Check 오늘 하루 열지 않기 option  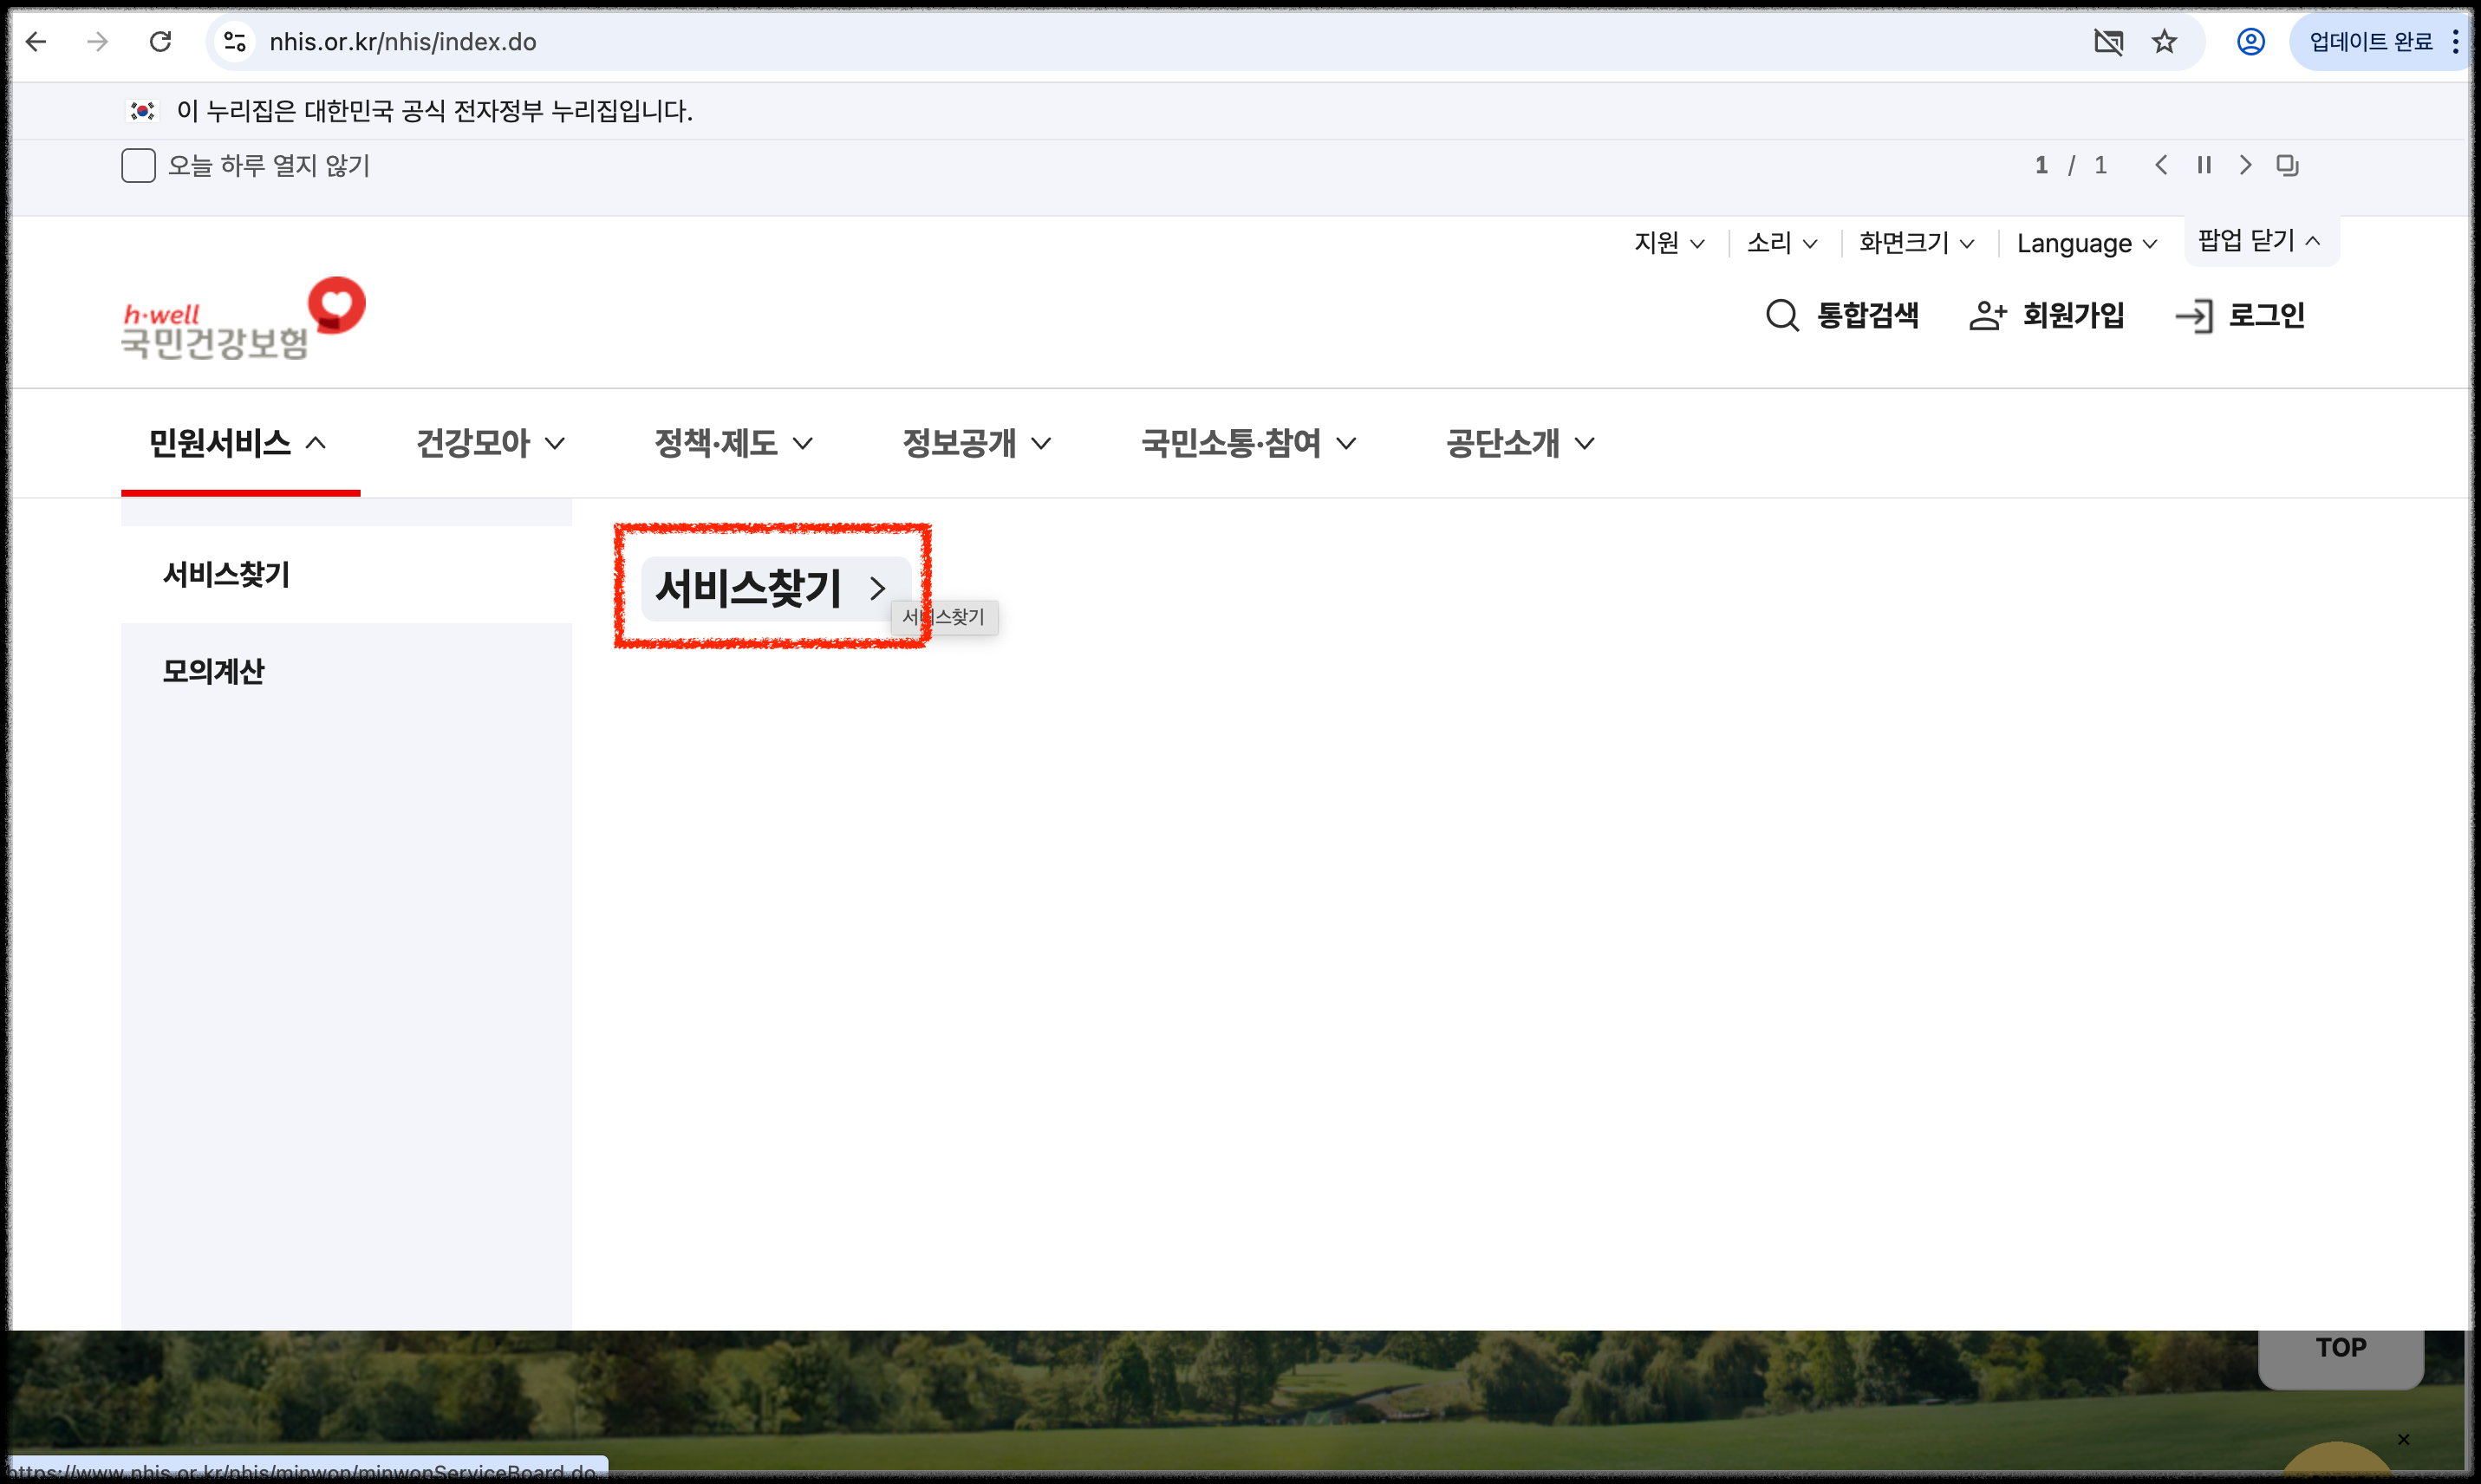pyautogui.click(x=139, y=165)
